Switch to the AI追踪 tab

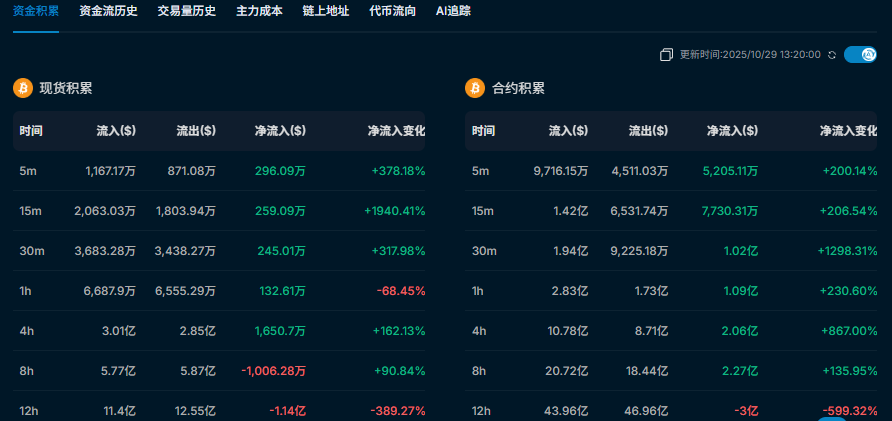[x=453, y=12]
